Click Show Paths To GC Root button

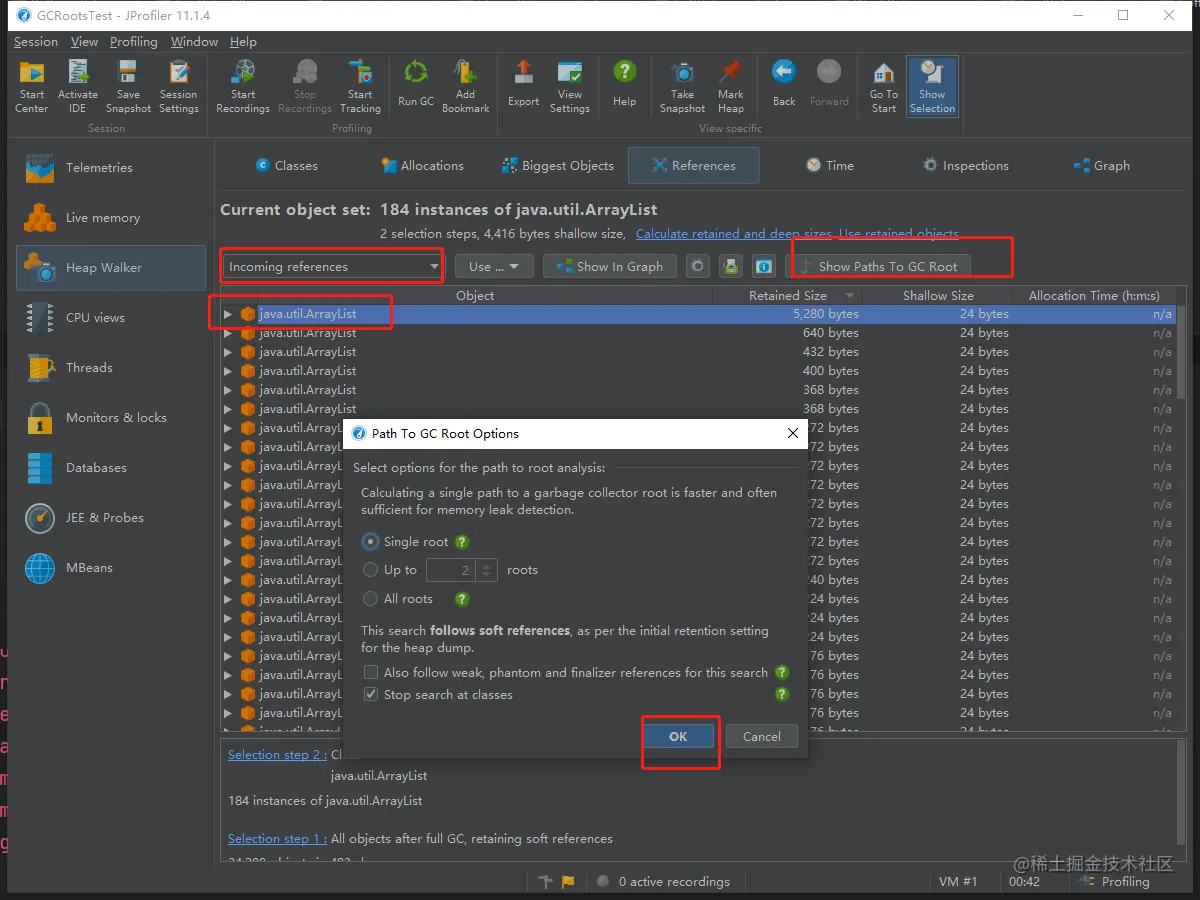pyautogui.click(x=879, y=267)
